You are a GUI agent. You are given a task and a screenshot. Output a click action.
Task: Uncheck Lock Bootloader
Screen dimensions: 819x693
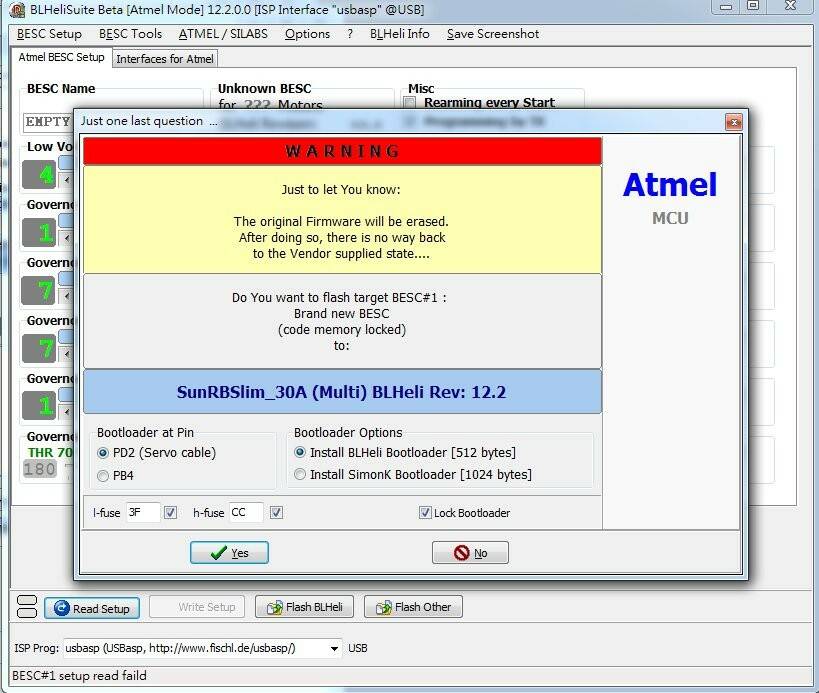tap(425, 512)
